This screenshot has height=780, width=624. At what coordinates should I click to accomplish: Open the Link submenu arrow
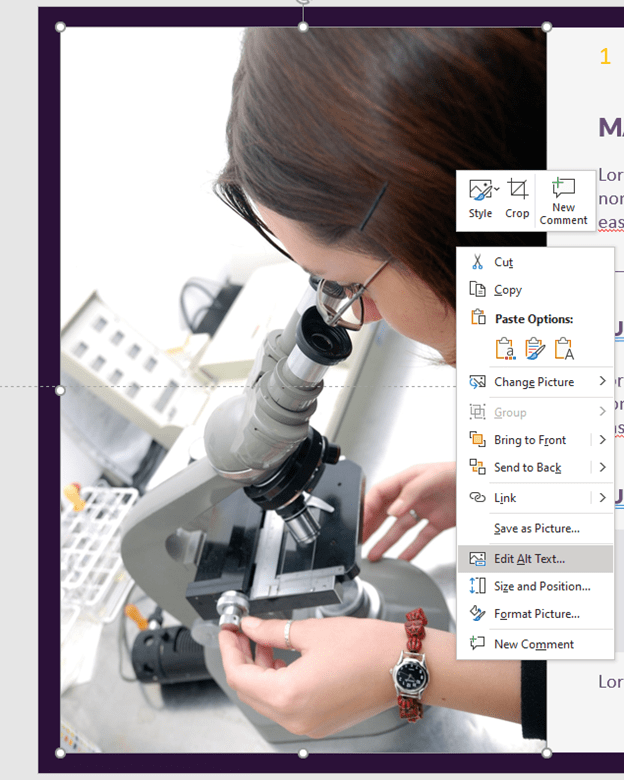602,497
